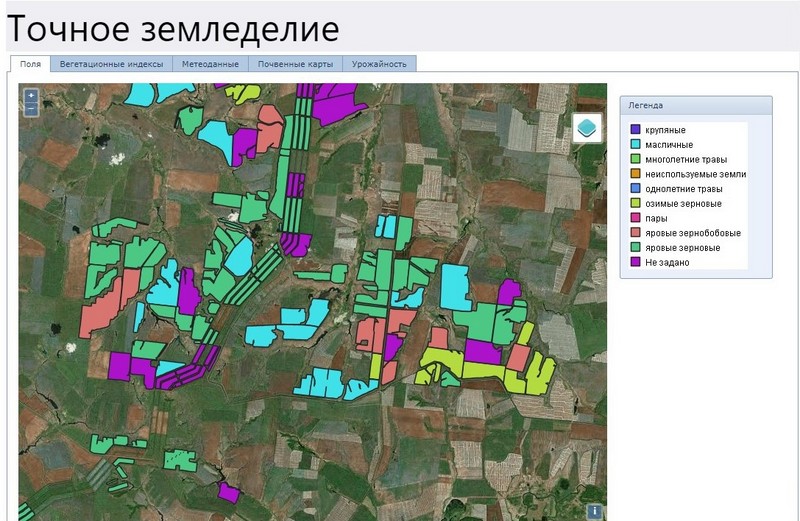Click the озимые зерновые legend swatch
800x521 pixels.
click(635, 203)
